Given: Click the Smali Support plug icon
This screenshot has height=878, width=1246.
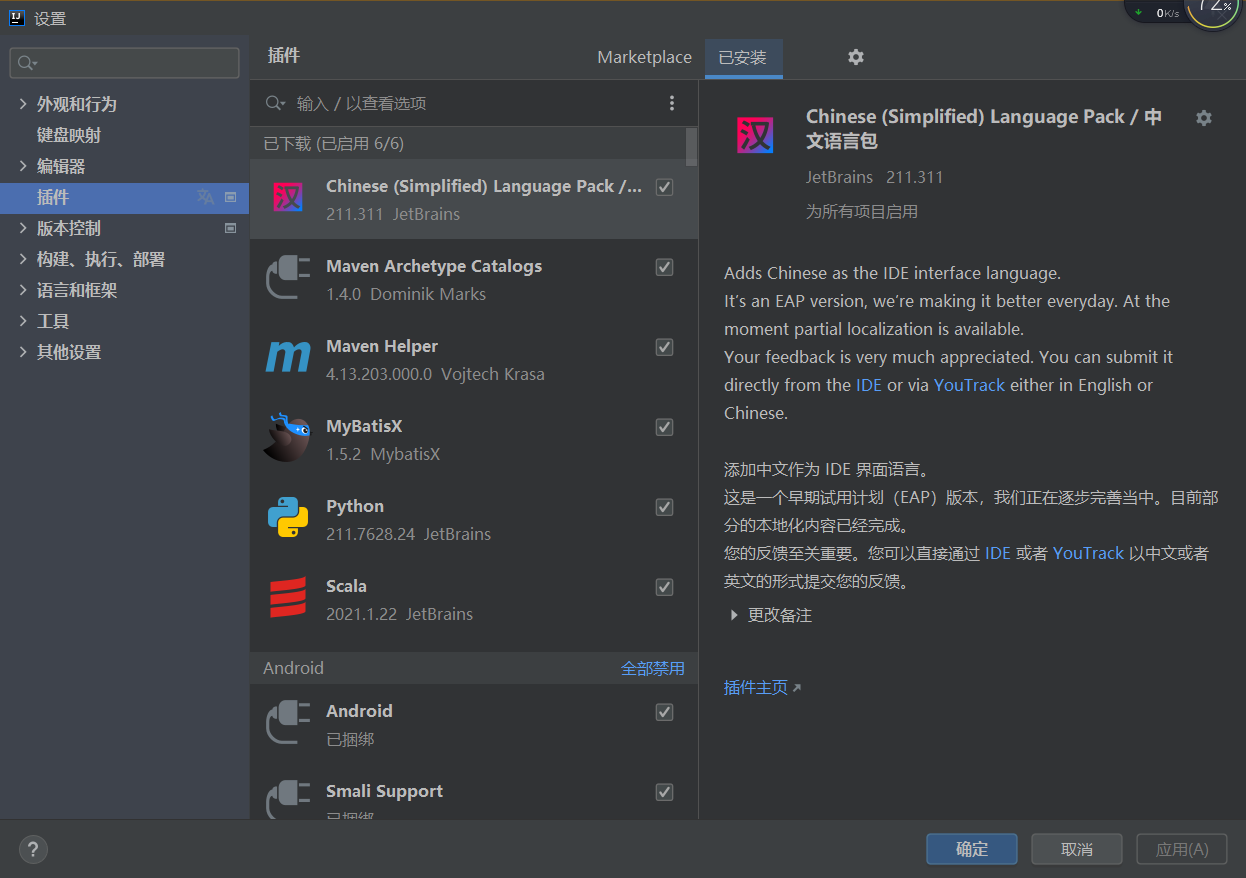Looking at the screenshot, I should pos(288,800).
